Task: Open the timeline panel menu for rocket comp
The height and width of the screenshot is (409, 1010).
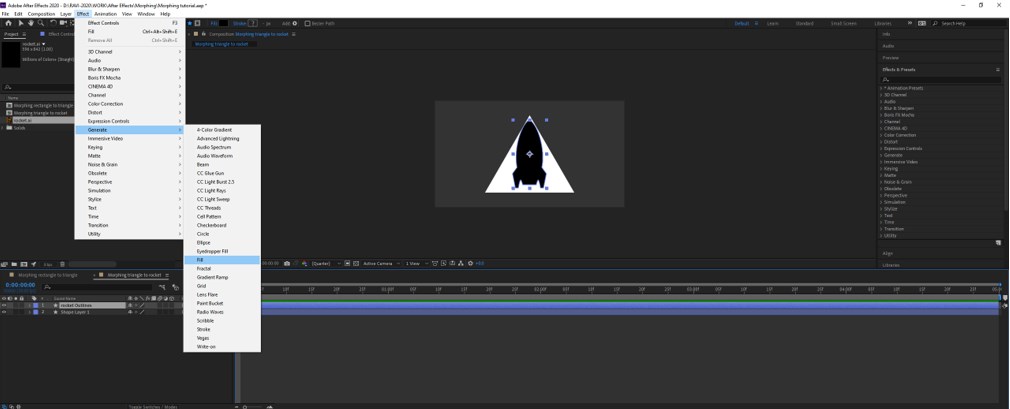Action: (167, 275)
